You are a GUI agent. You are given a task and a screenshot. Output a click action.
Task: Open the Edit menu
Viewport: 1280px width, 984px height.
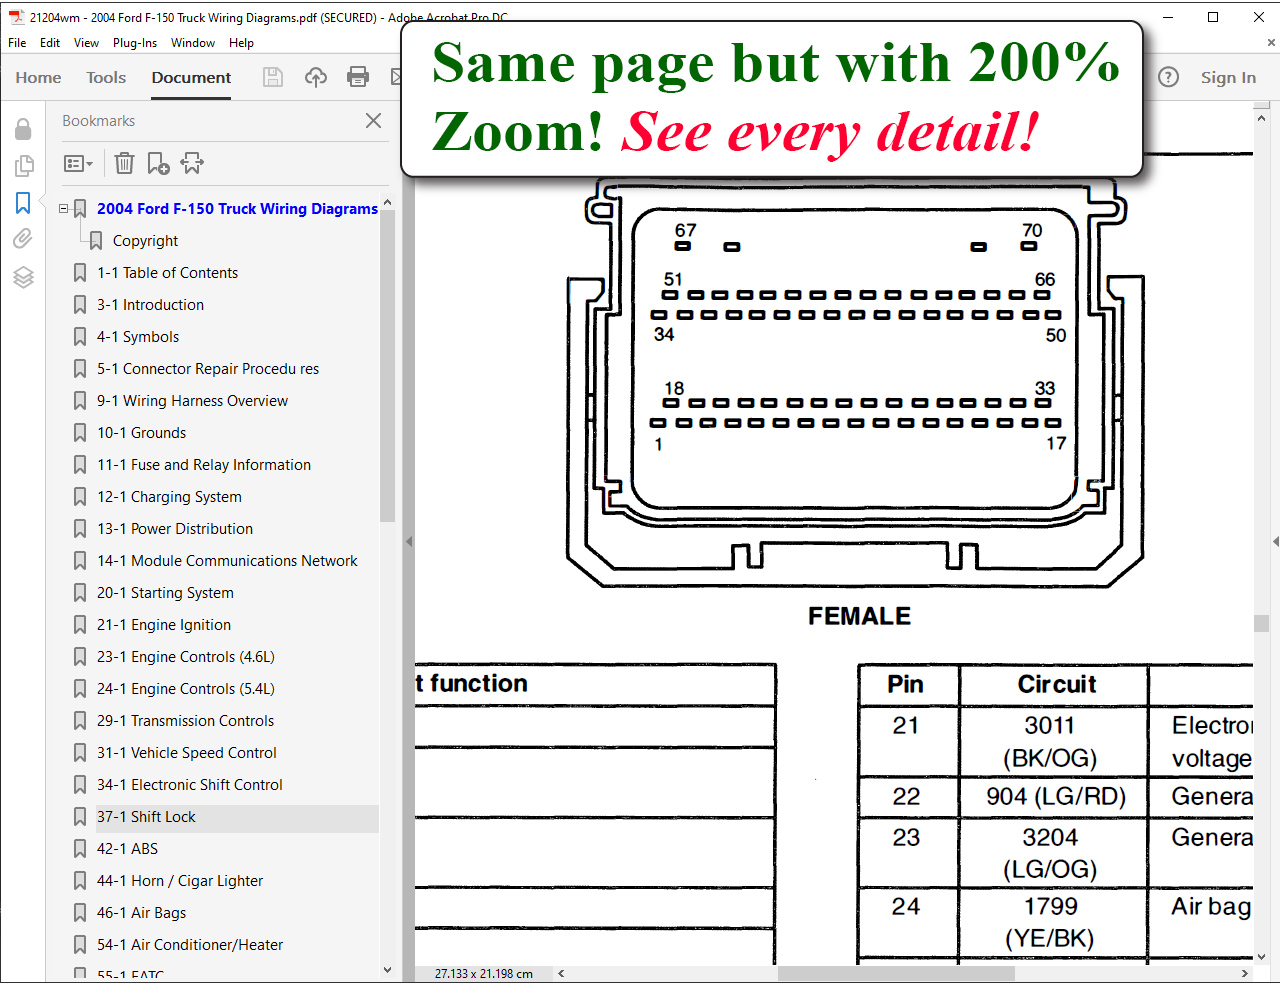pos(50,43)
